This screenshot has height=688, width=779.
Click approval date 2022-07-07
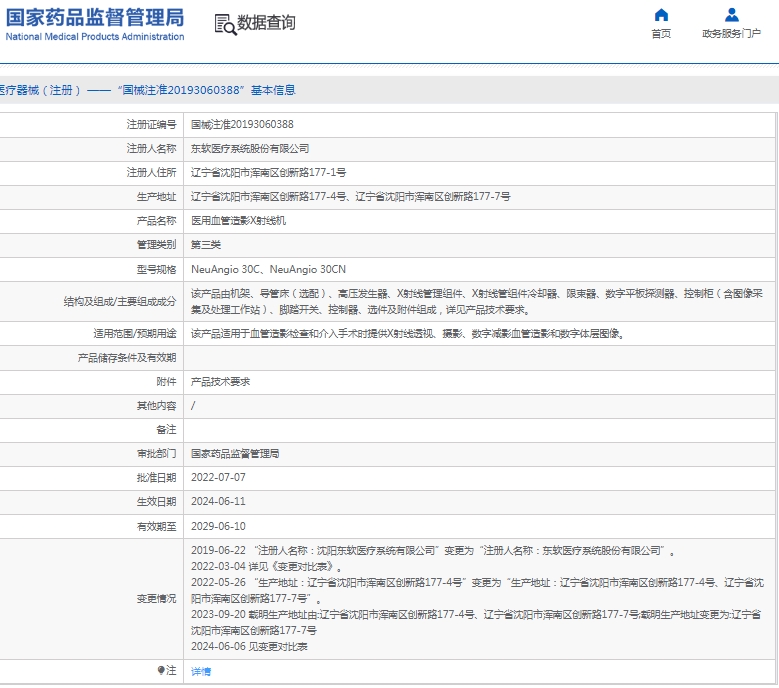click(218, 477)
